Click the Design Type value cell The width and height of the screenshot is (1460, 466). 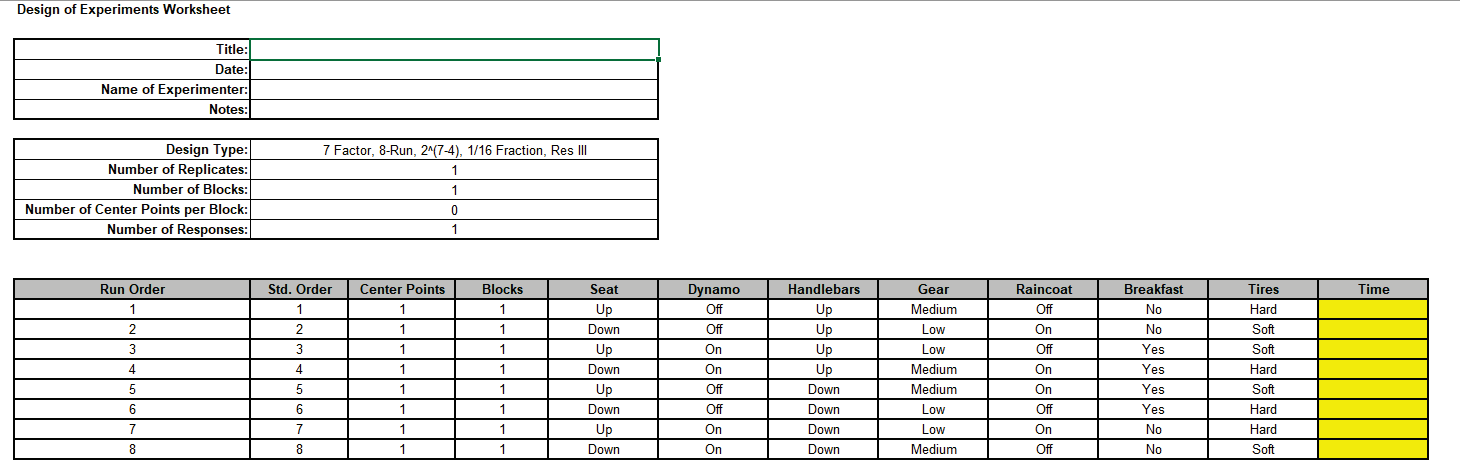(x=454, y=150)
